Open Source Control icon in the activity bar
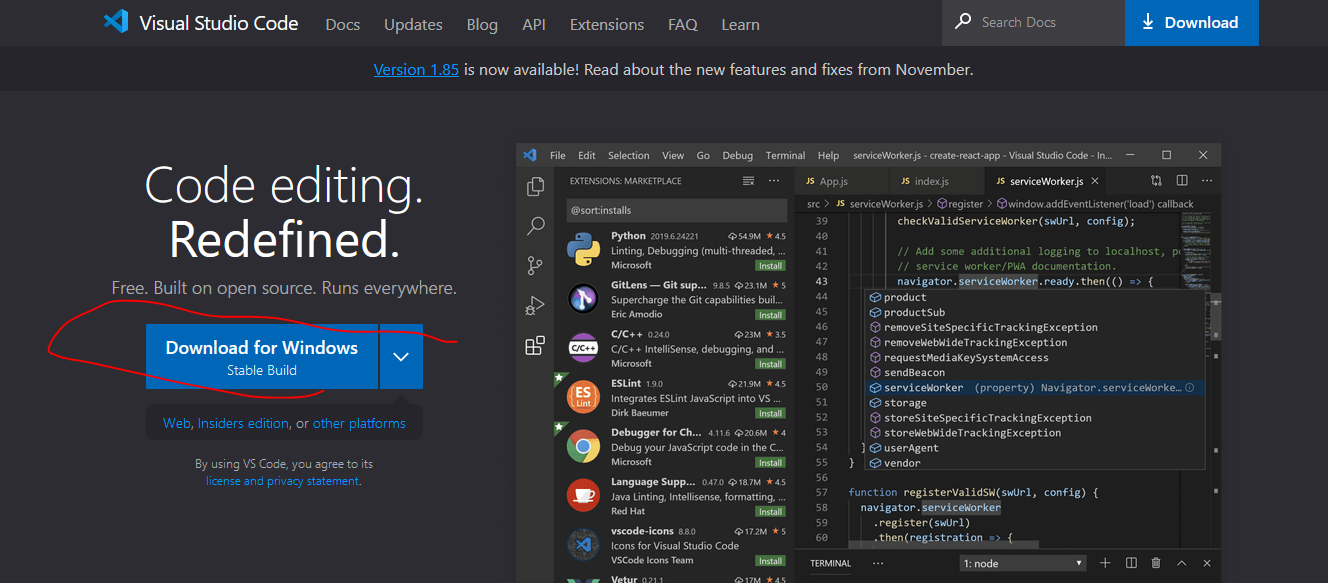This screenshot has height=583, width=1328. pos(535,266)
